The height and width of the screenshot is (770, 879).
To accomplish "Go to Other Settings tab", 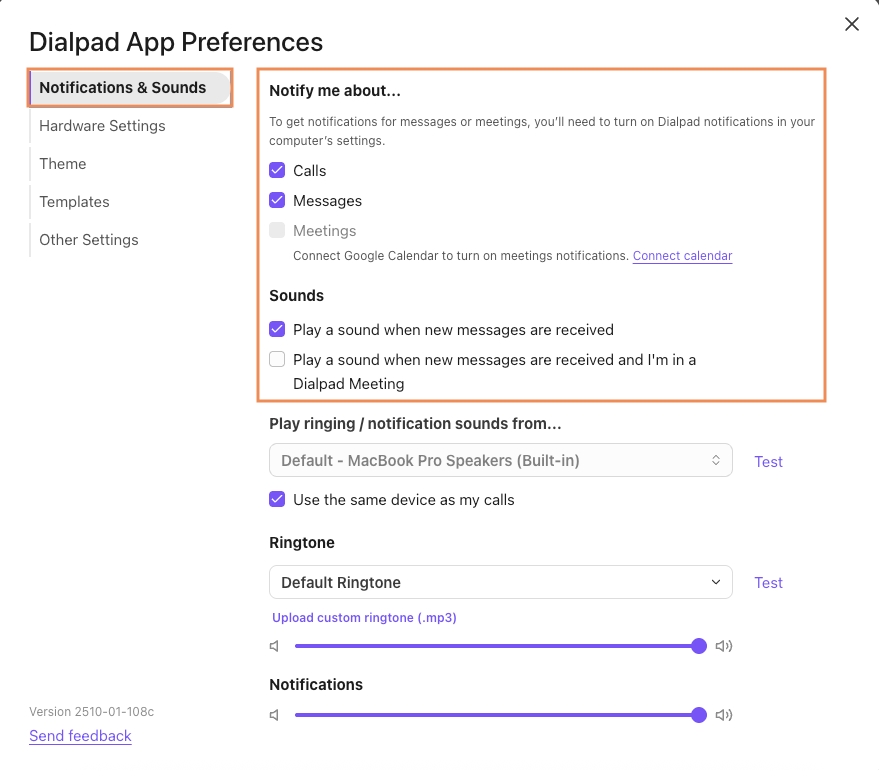I will pos(89,240).
